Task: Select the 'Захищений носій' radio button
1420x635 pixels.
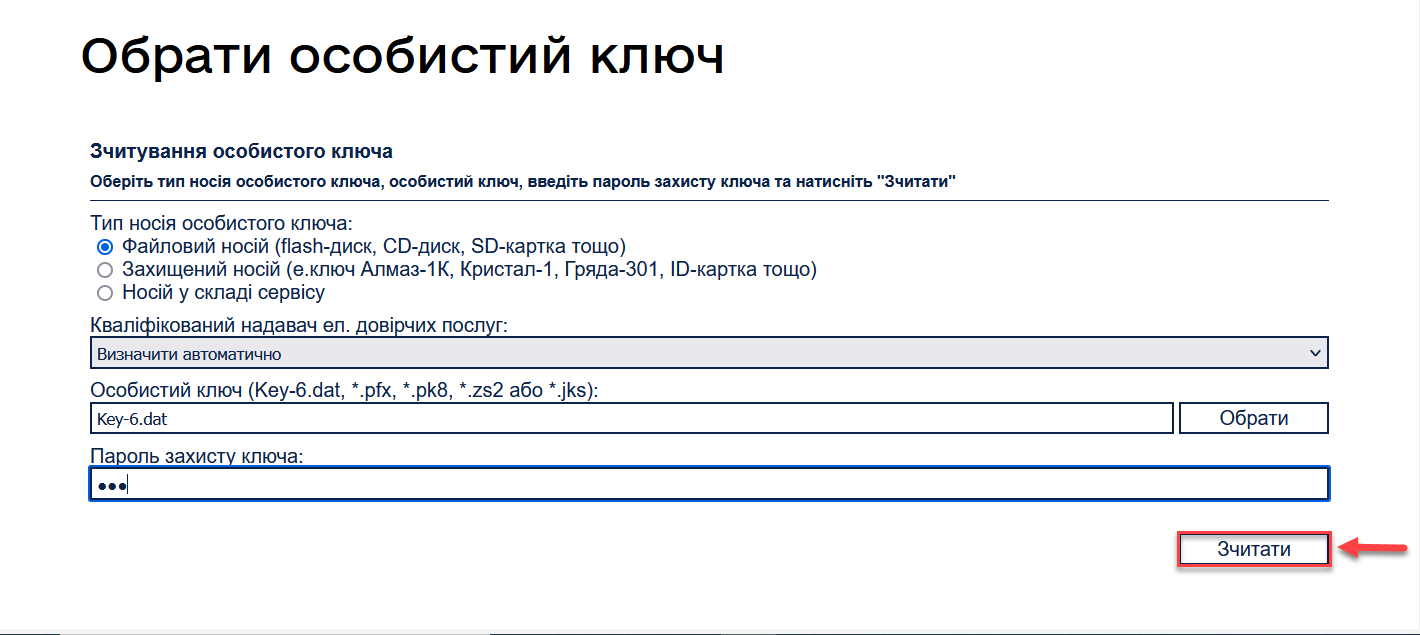Action: 104,270
